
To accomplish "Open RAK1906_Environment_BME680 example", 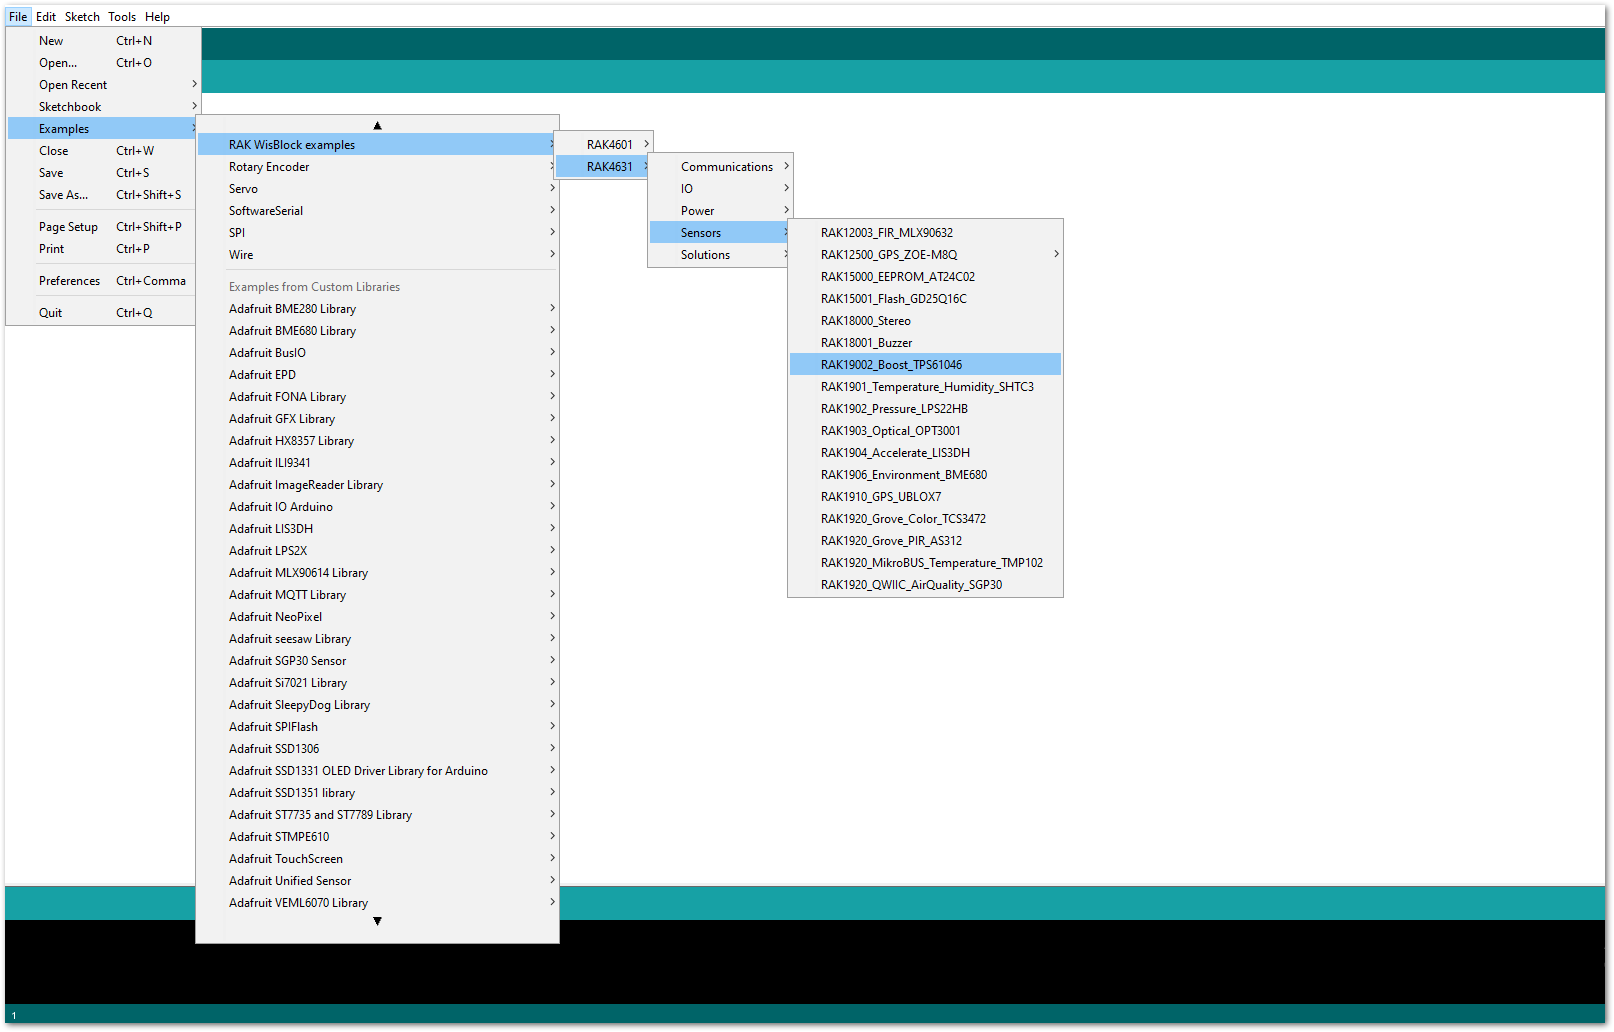I will [925, 475].
